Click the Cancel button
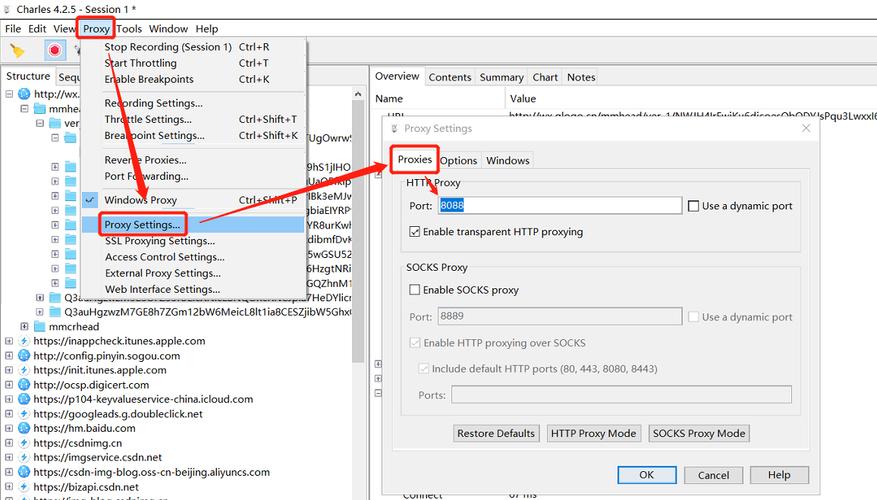877x500 pixels. (x=713, y=475)
